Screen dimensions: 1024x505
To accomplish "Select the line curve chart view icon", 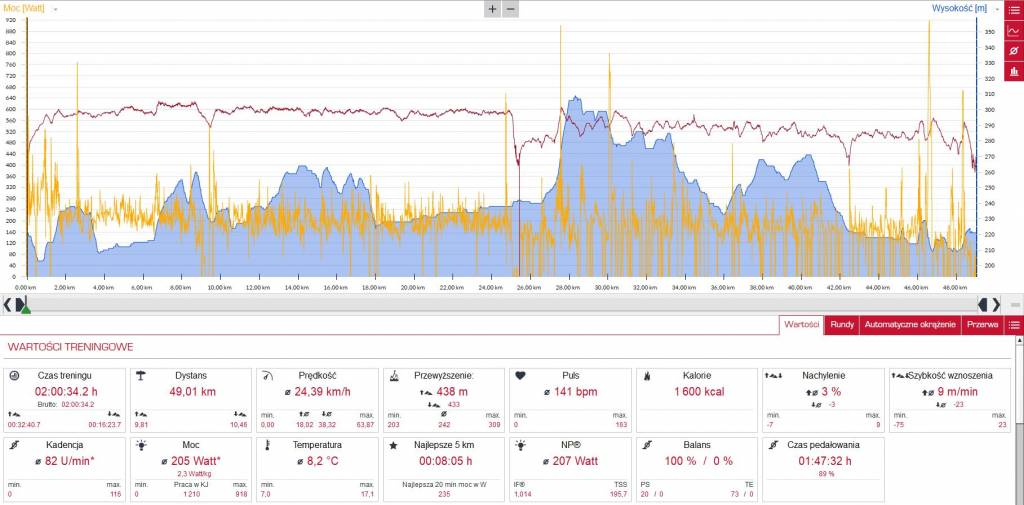I will (1014, 30).
